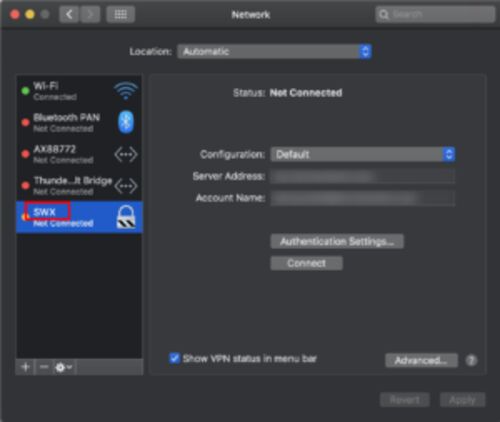
Task: Click red status dot beside AX88772
Action: coord(25,154)
